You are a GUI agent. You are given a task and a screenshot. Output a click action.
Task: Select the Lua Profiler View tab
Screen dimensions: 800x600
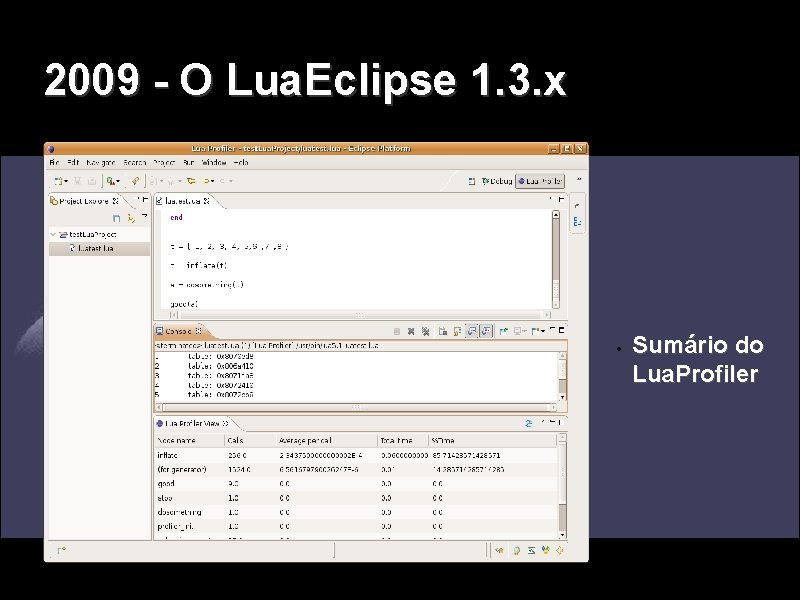tap(192, 423)
